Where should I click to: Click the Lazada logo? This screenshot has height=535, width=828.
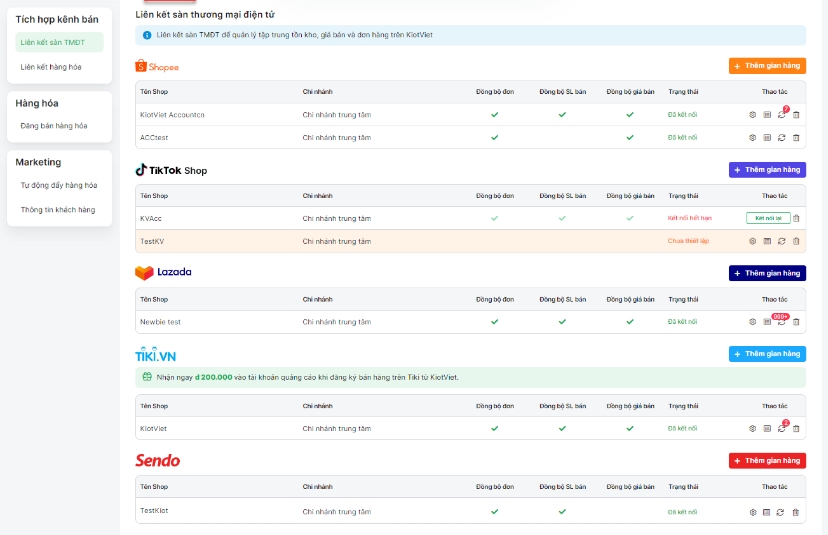pos(163,273)
